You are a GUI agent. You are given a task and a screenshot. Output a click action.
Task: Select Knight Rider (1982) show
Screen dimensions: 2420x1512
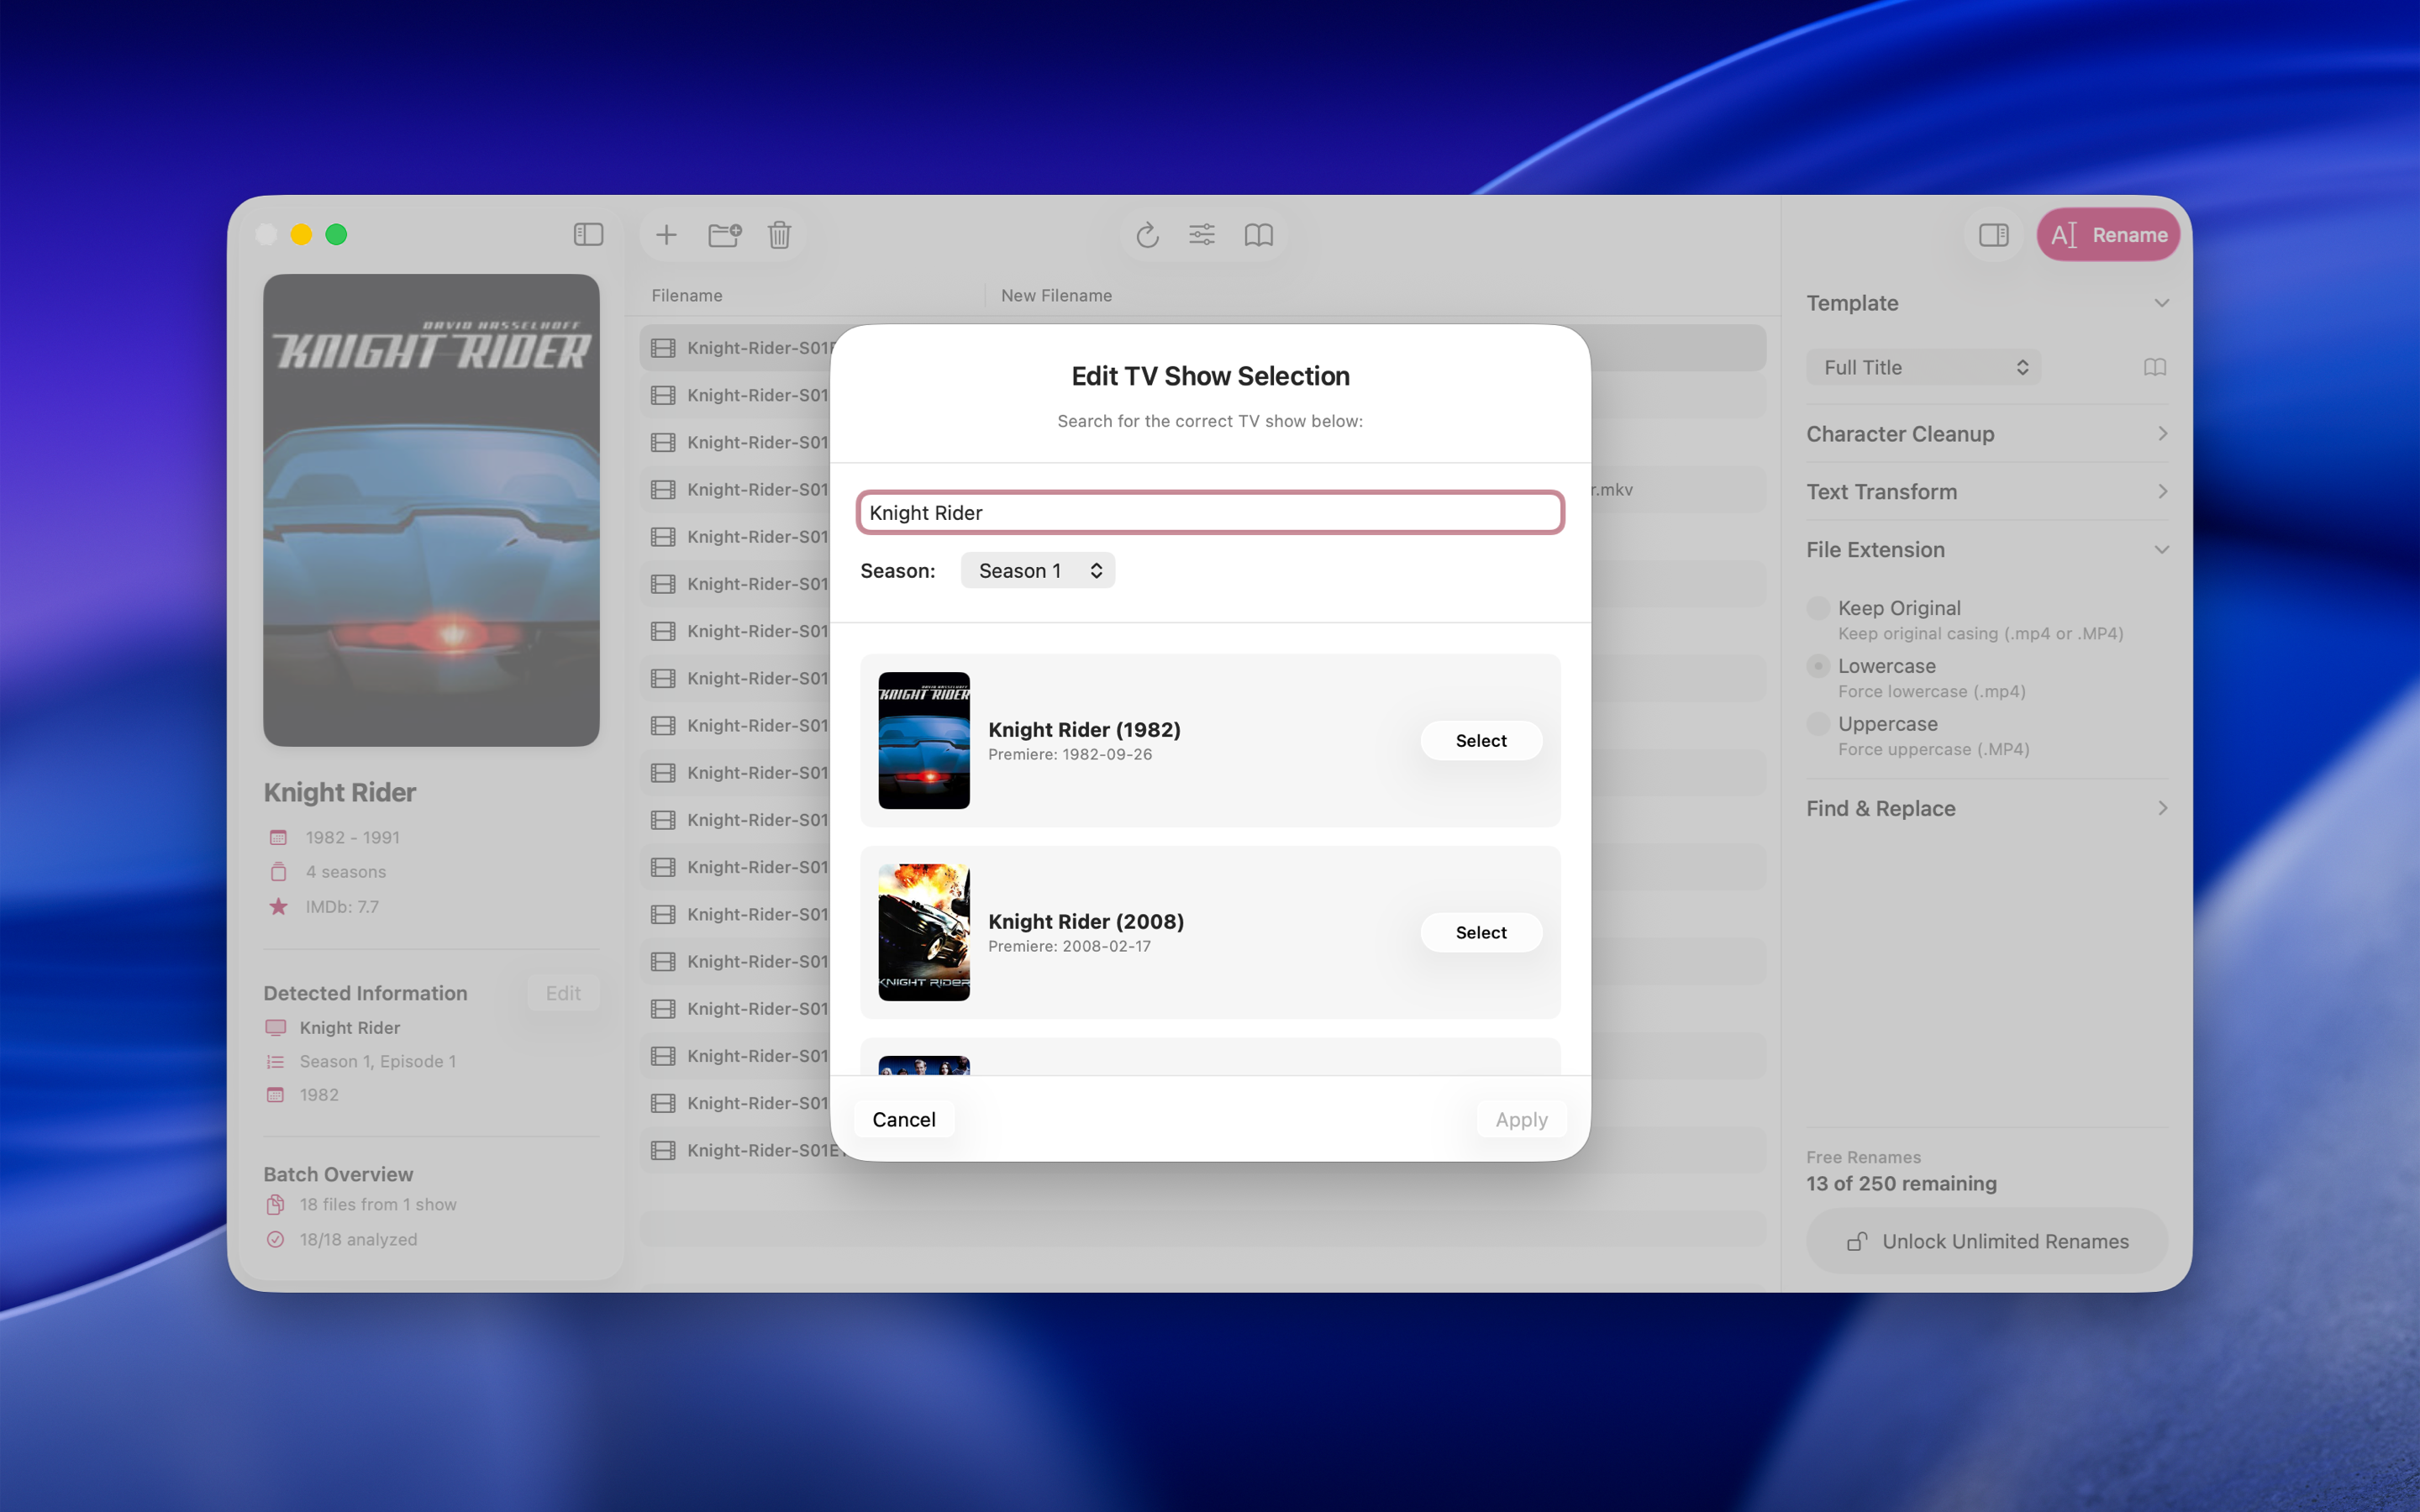pos(1480,741)
